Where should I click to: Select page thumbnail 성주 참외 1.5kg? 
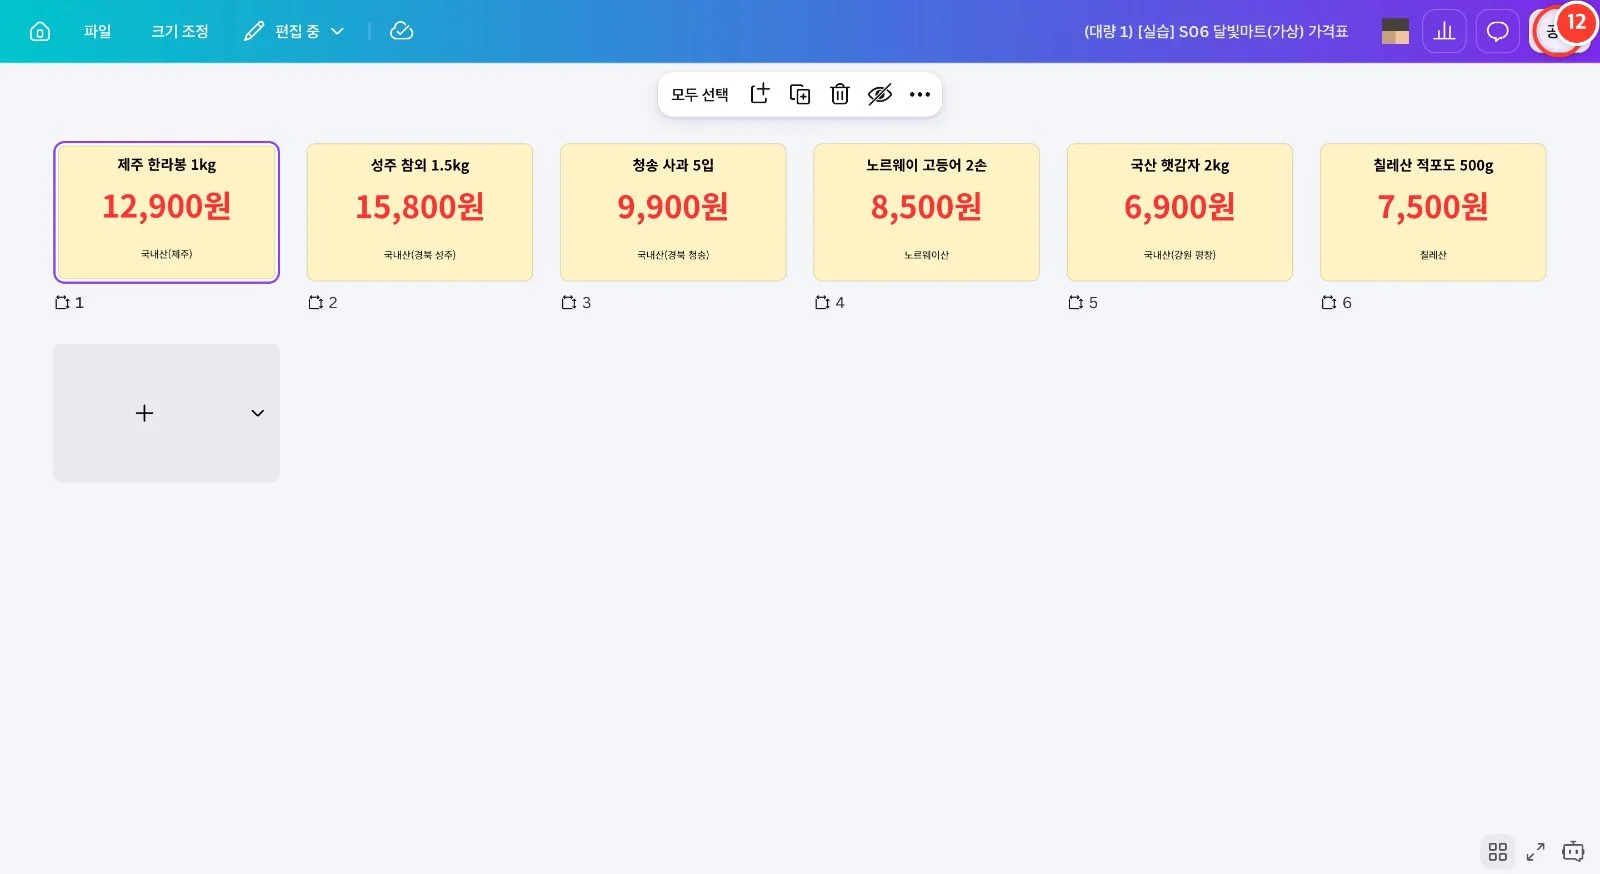click(x=420, y=212)
